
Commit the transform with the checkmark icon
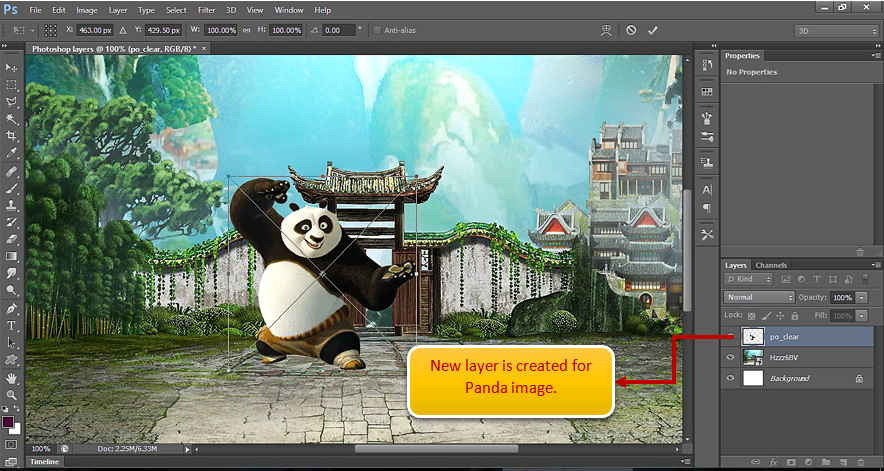point(652,30)
